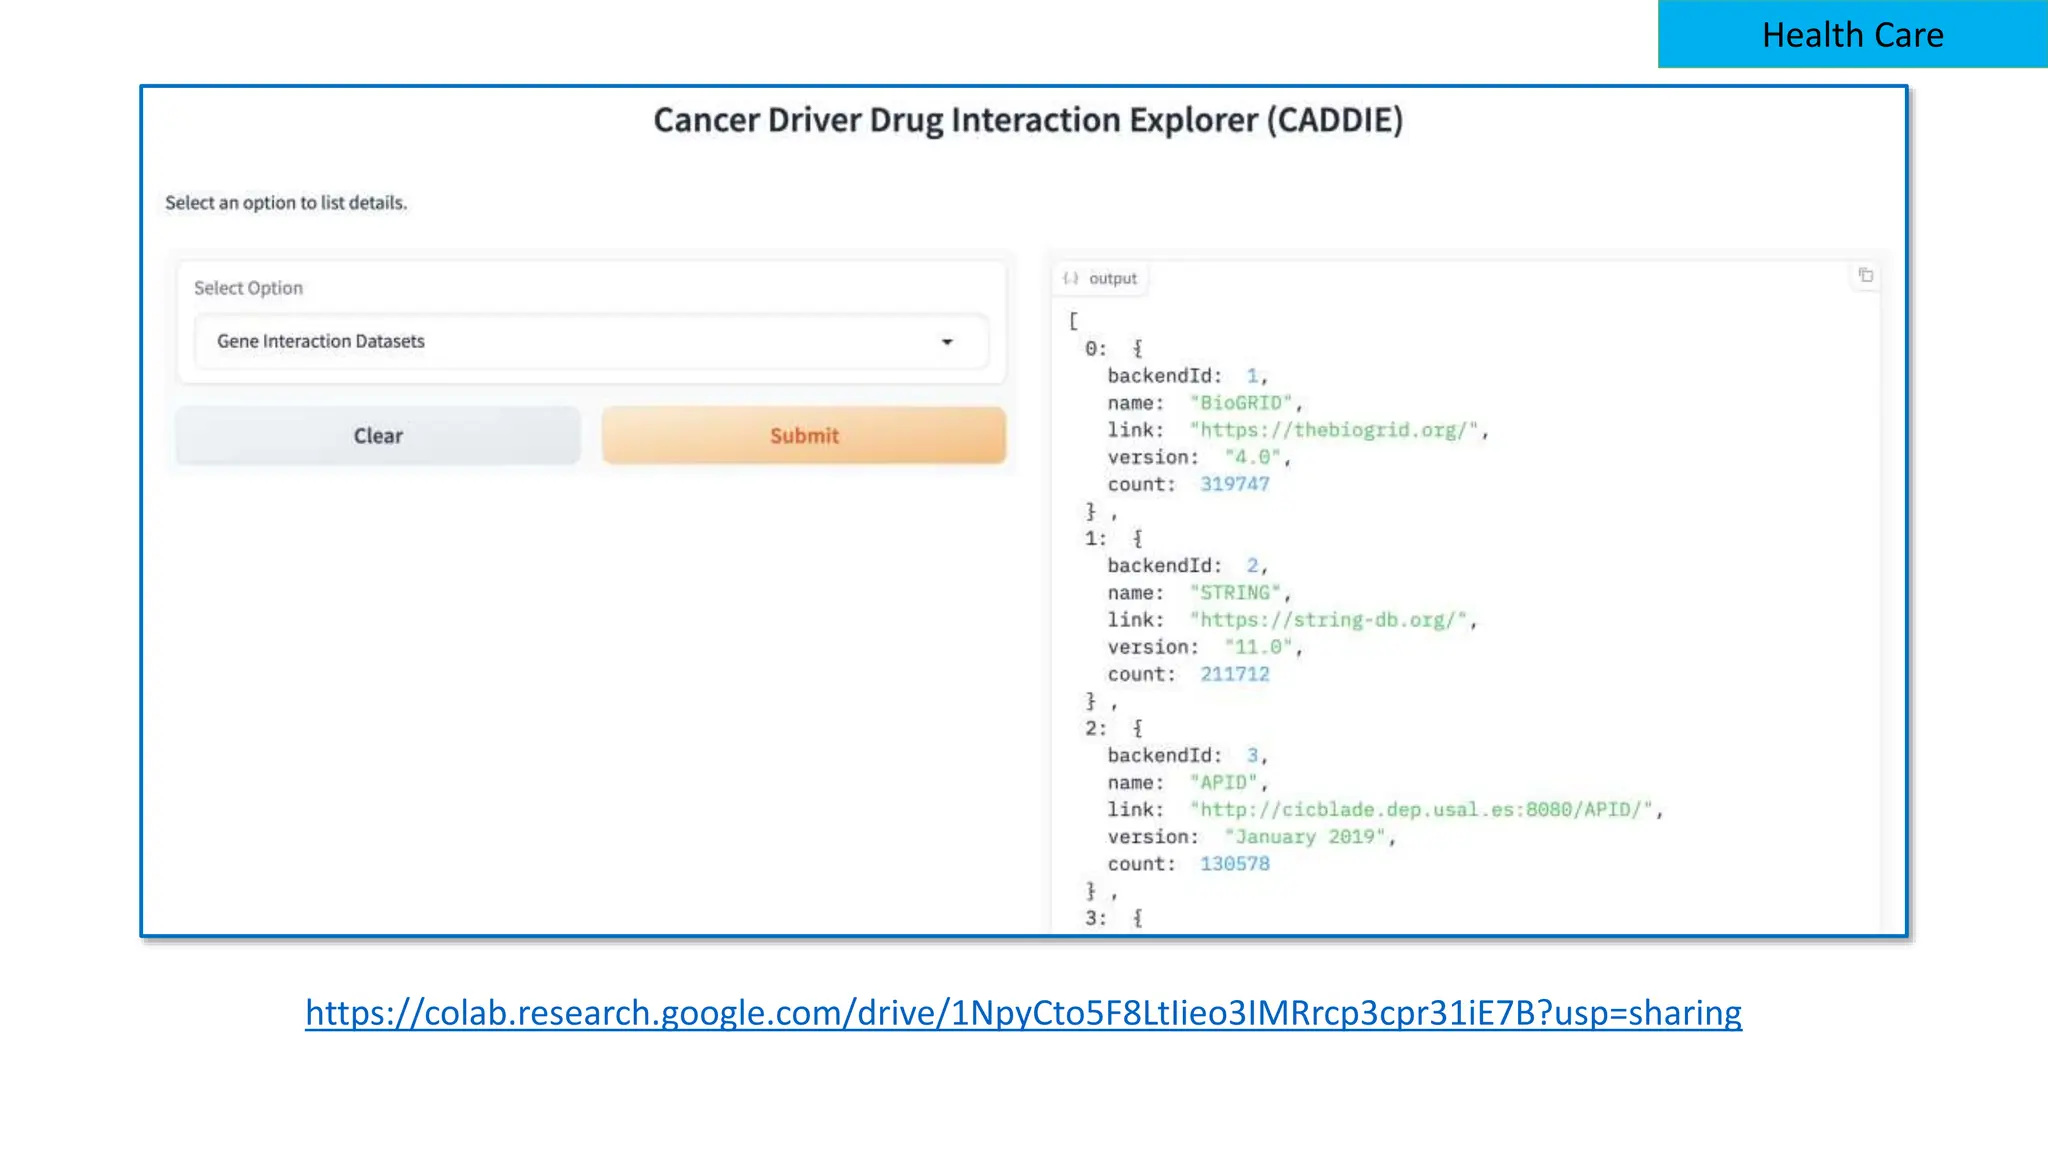Click the orange Submit button

(804, 436)
